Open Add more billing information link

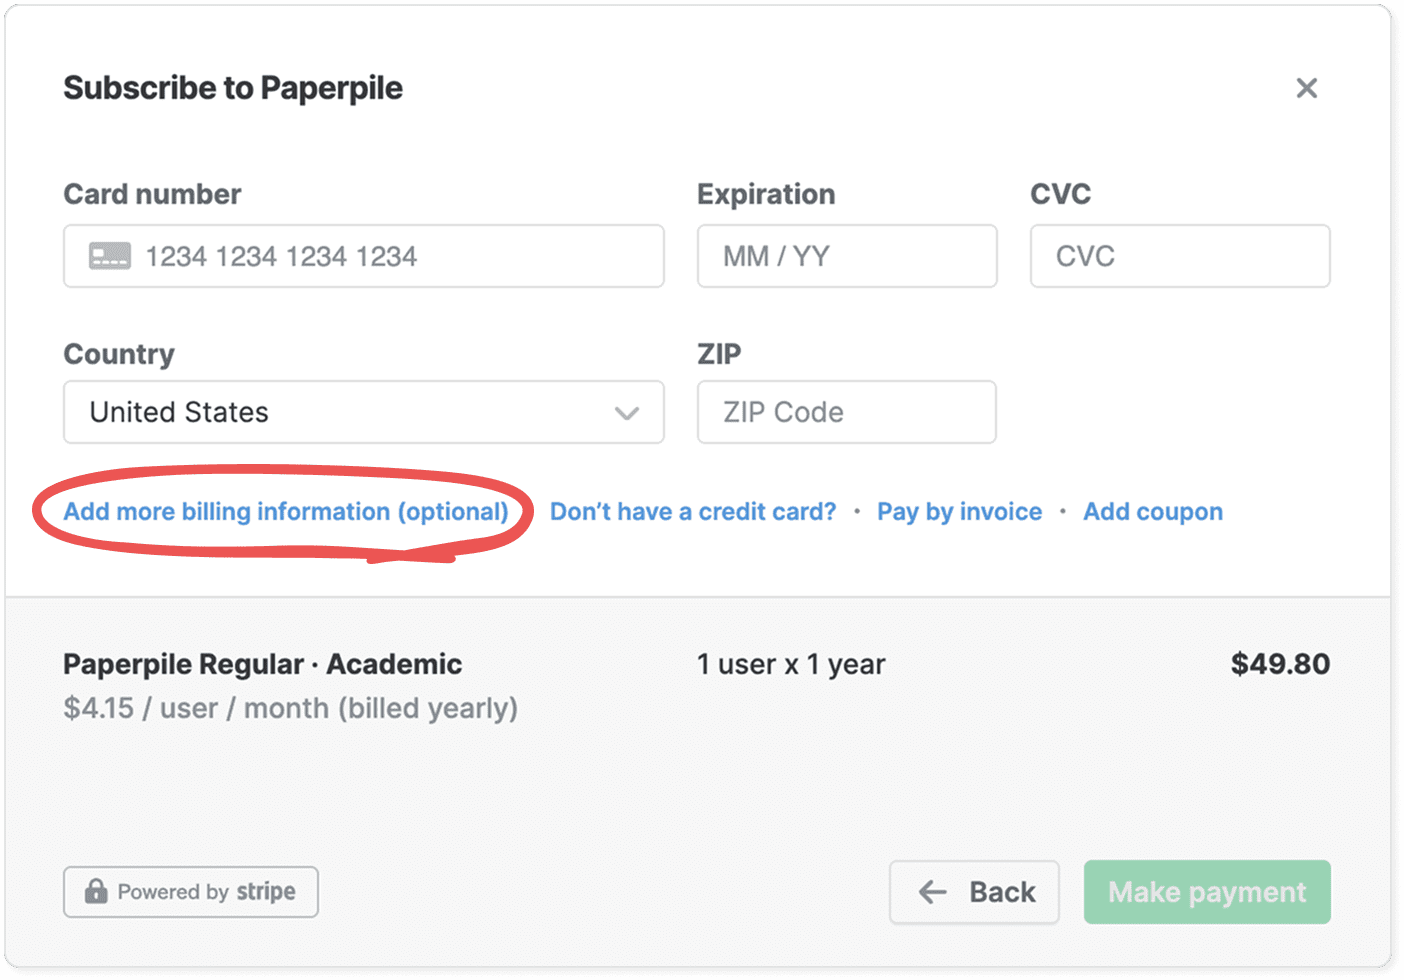tap(286, 512)
